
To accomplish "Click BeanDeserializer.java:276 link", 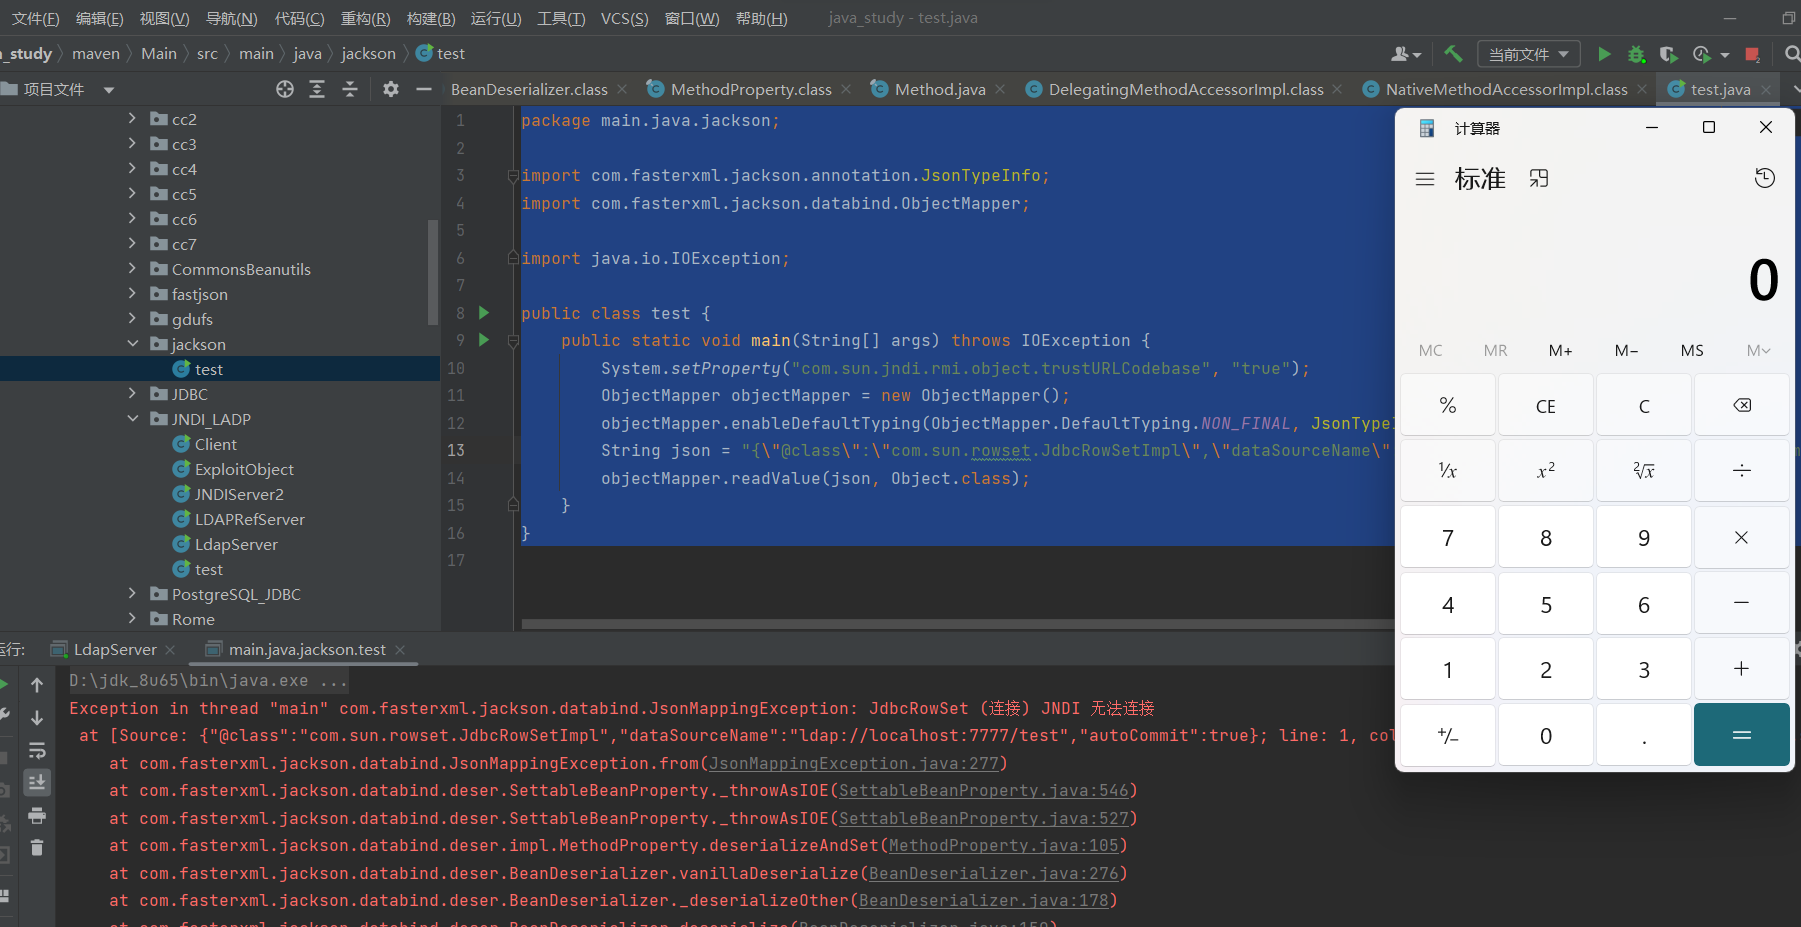I will click(994, 873).
